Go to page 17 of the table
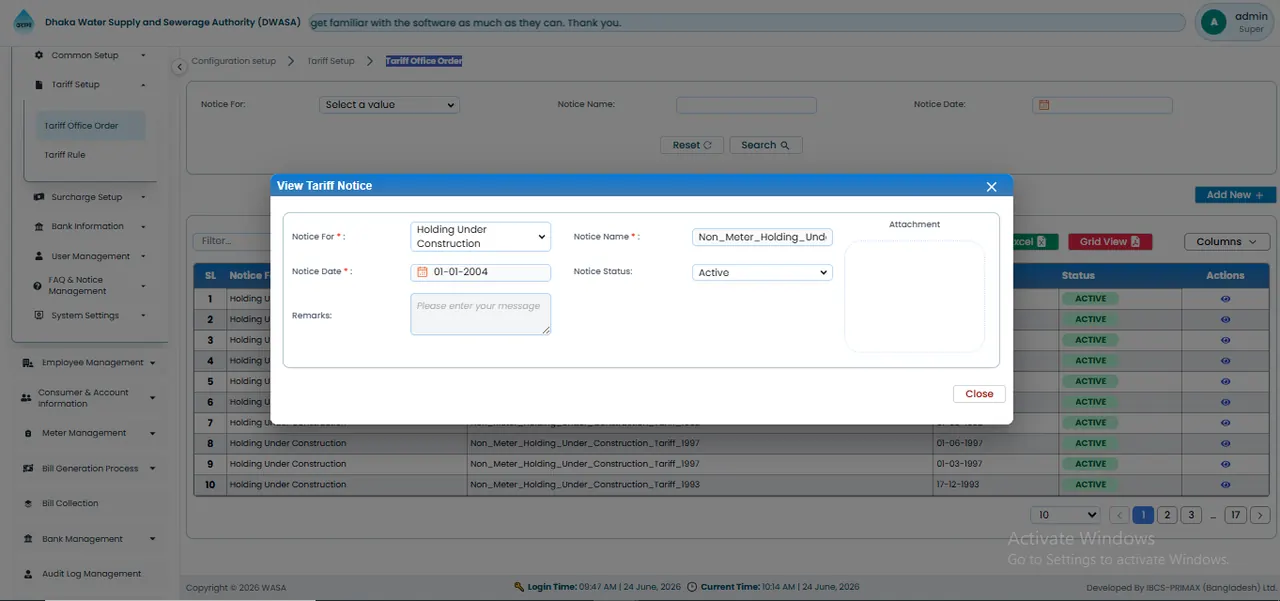Screen dimensions: 1280x601 tap(1236, 515)
